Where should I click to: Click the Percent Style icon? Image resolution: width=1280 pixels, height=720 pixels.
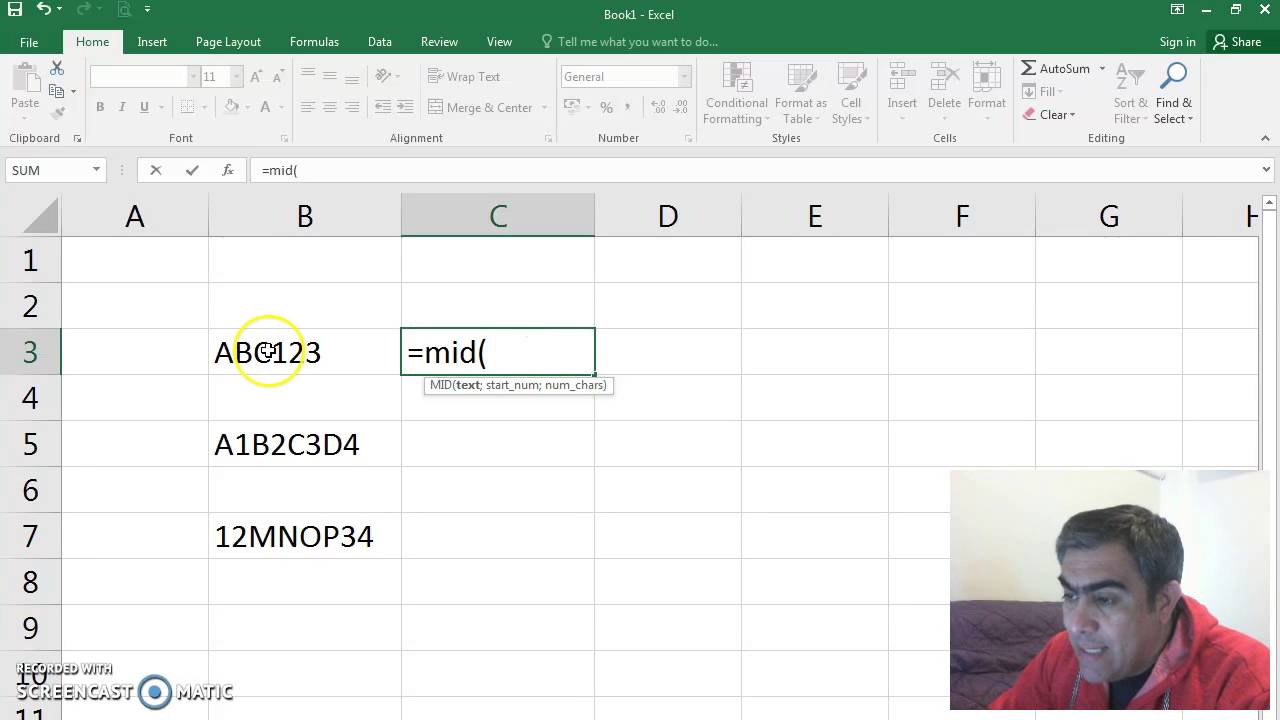coord(606,107)
